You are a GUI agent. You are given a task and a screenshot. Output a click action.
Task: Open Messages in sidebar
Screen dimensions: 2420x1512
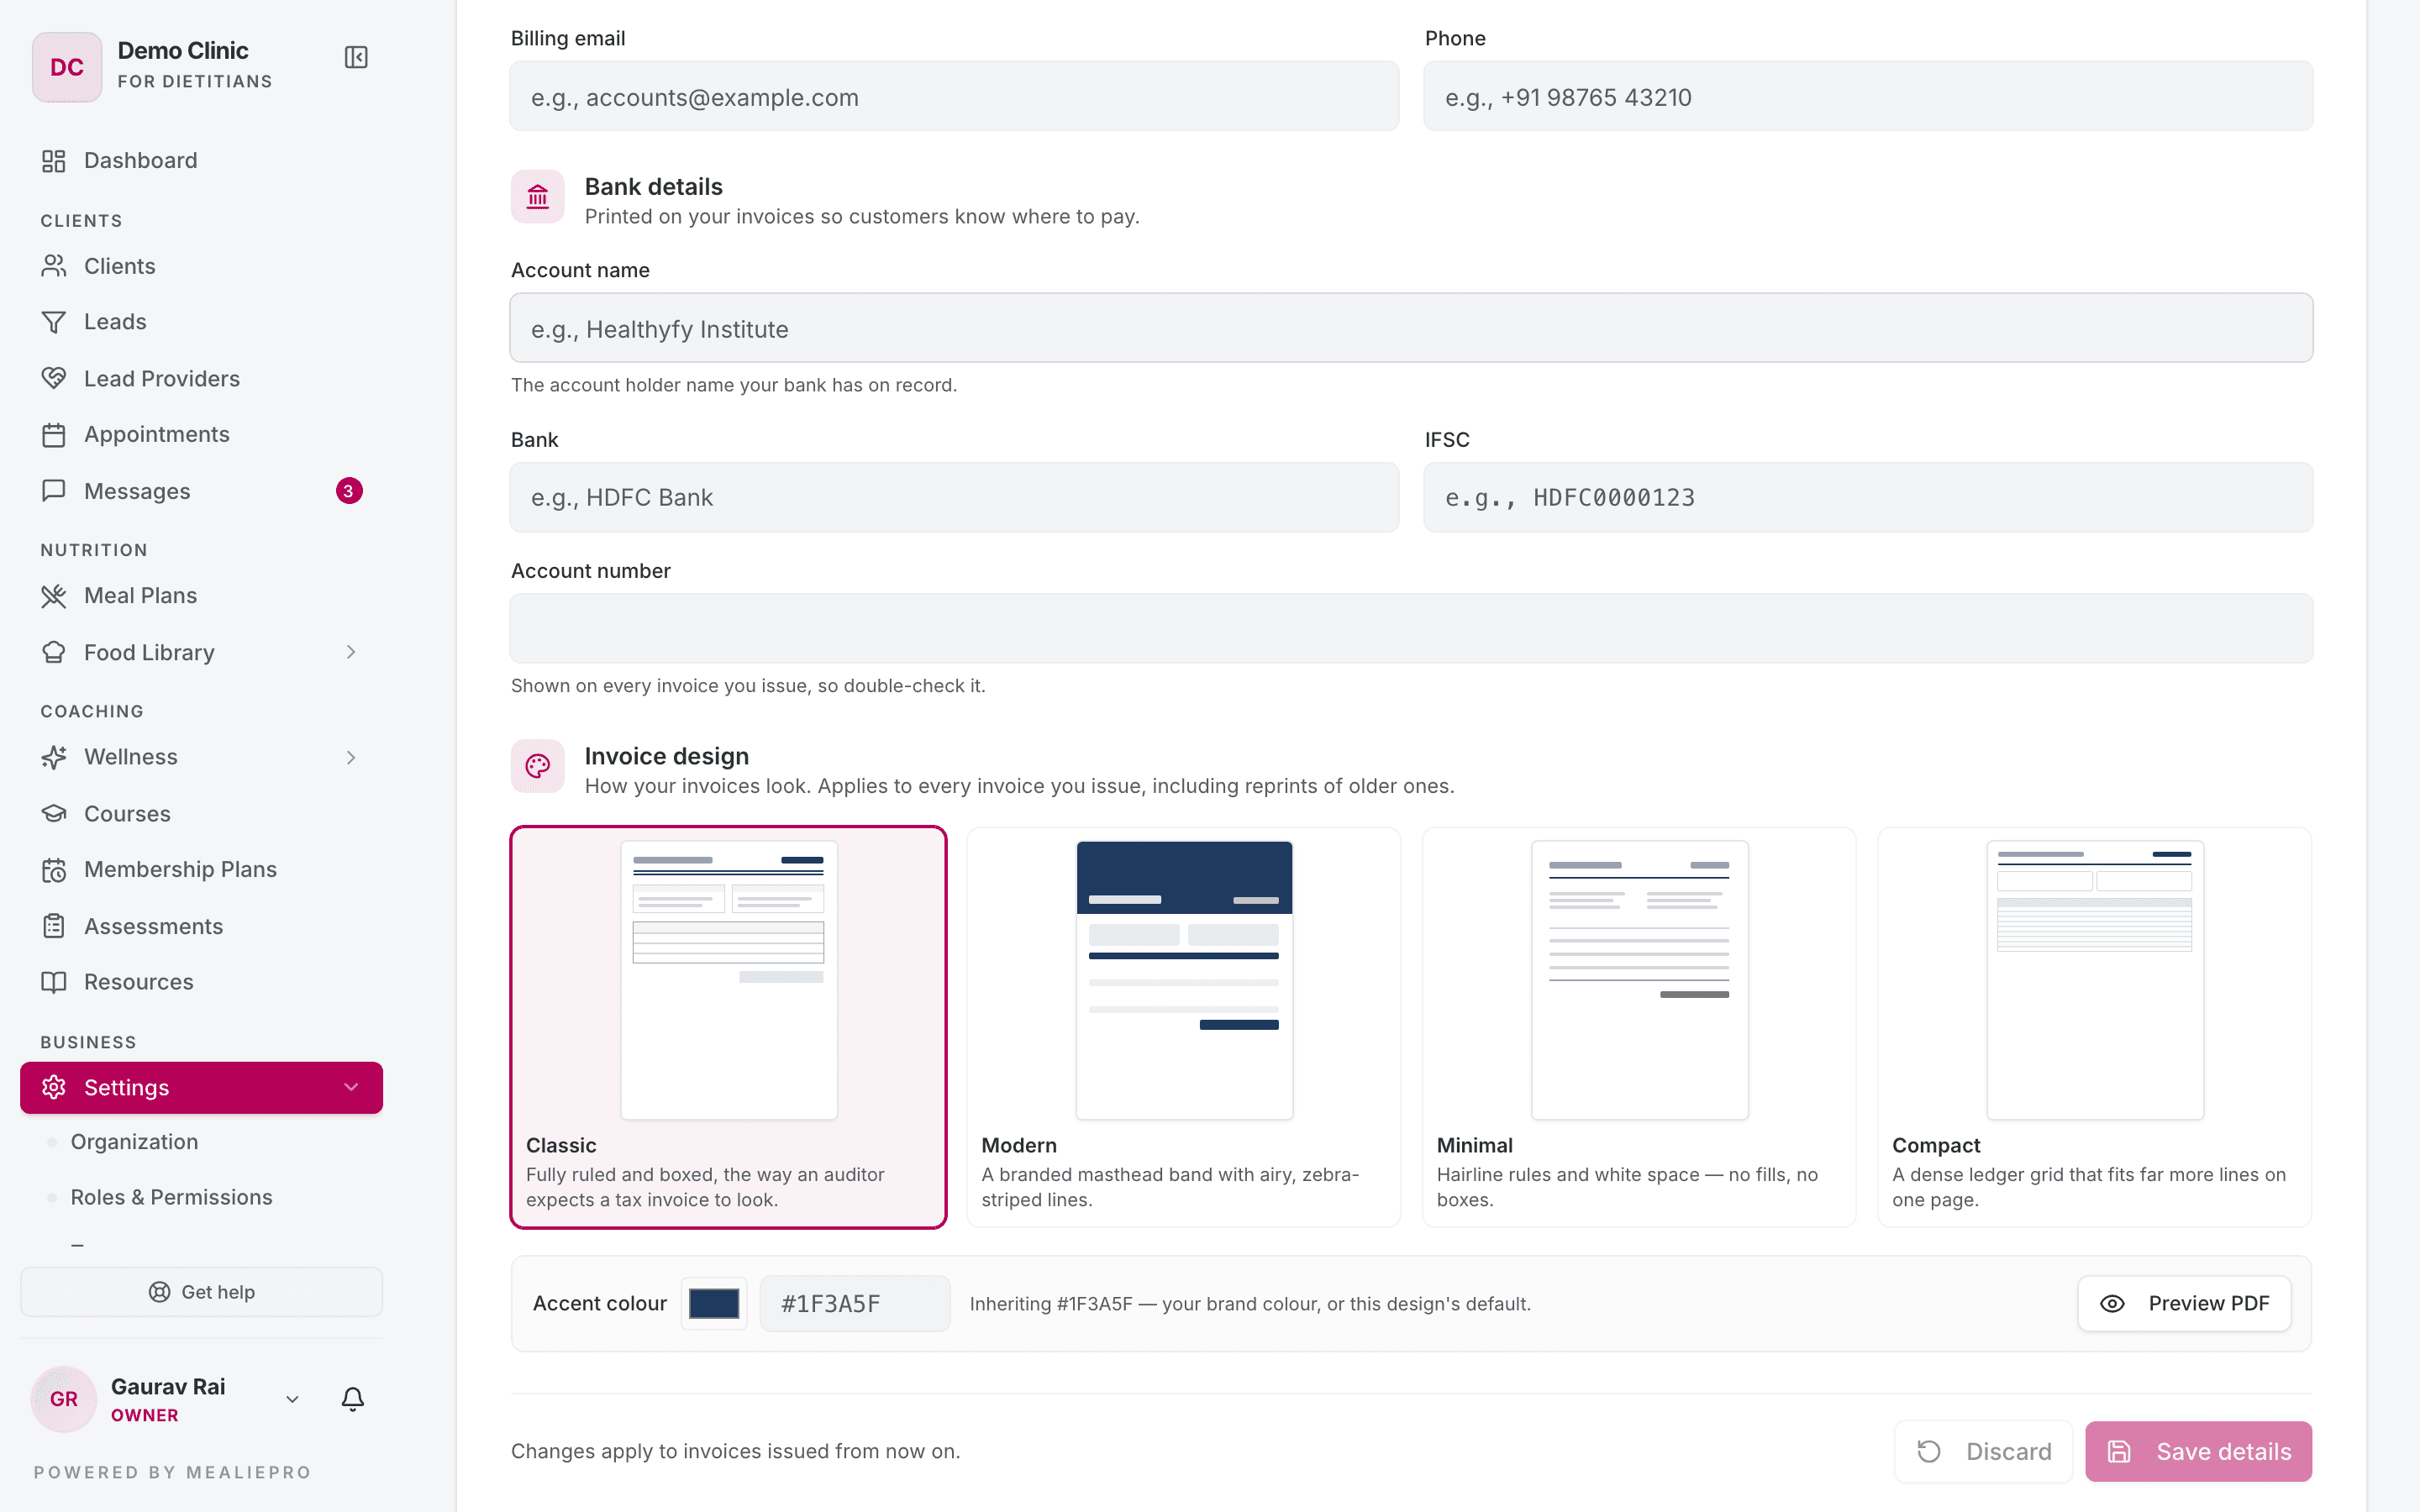(201, 491)
